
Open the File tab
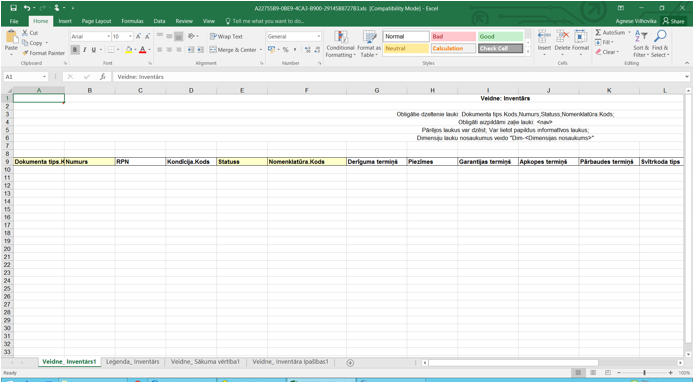click(14, 21)
